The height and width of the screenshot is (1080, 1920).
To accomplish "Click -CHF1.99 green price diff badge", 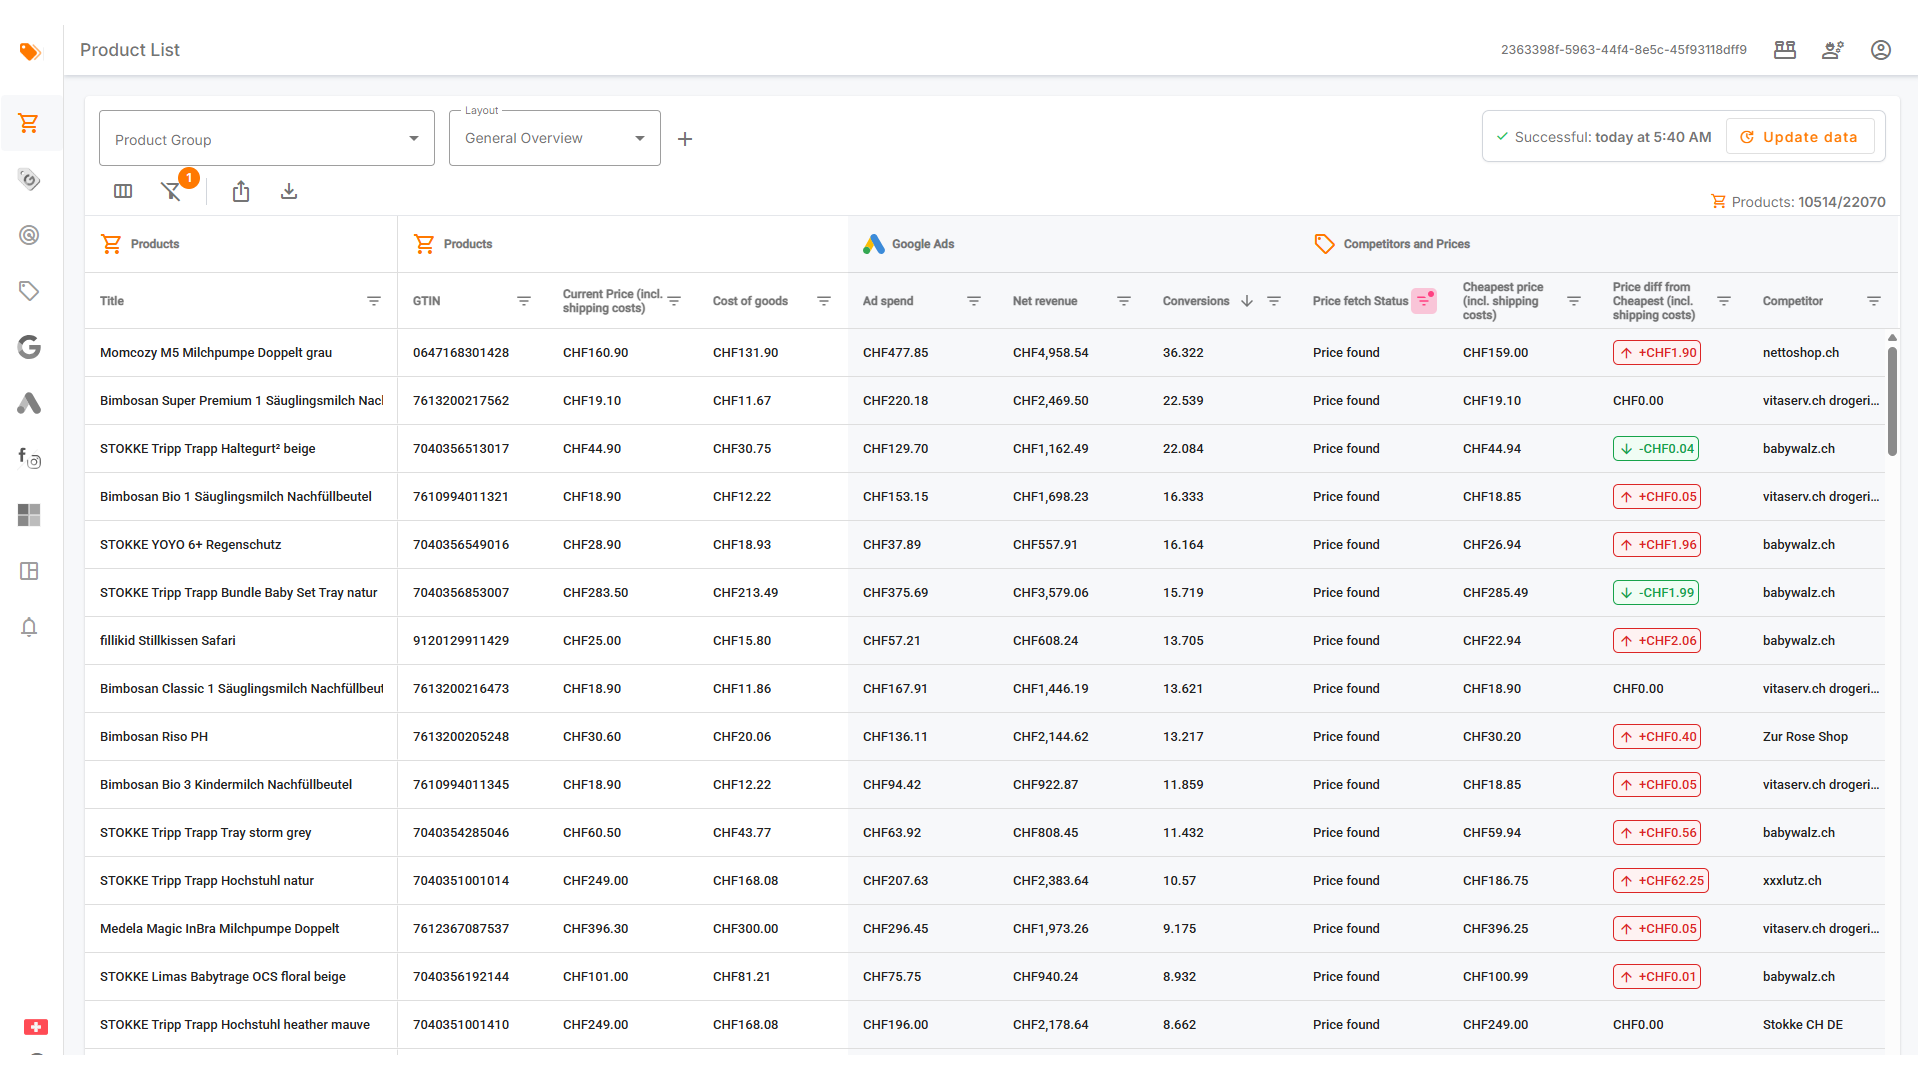I will 1656,593.
